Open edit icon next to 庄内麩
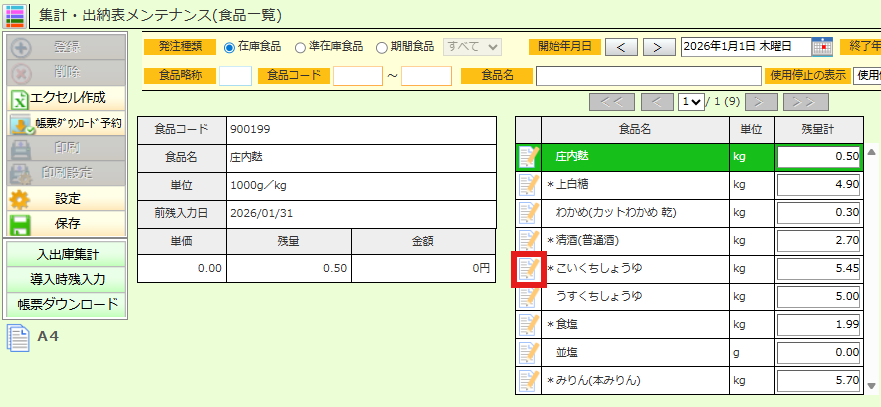Image resolution: width=881 pixels, height=407 pixels. 528,157
